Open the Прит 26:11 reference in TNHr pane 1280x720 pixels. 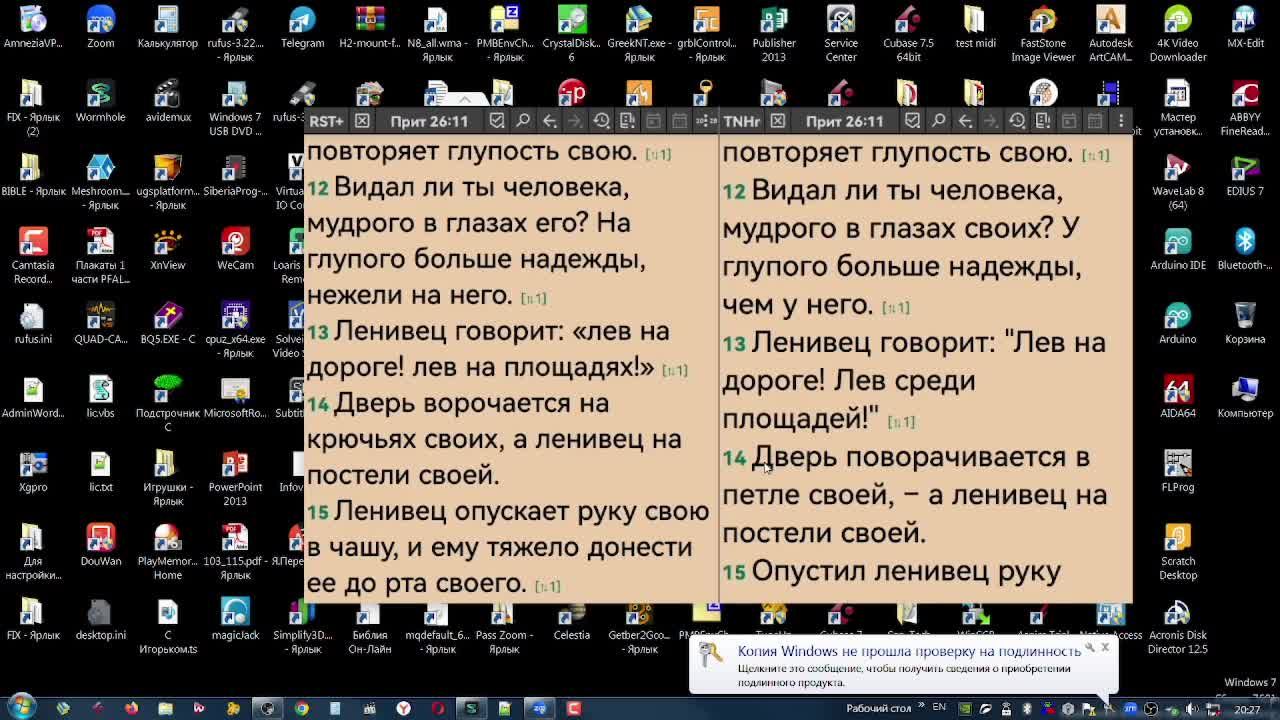coord(845,121)
